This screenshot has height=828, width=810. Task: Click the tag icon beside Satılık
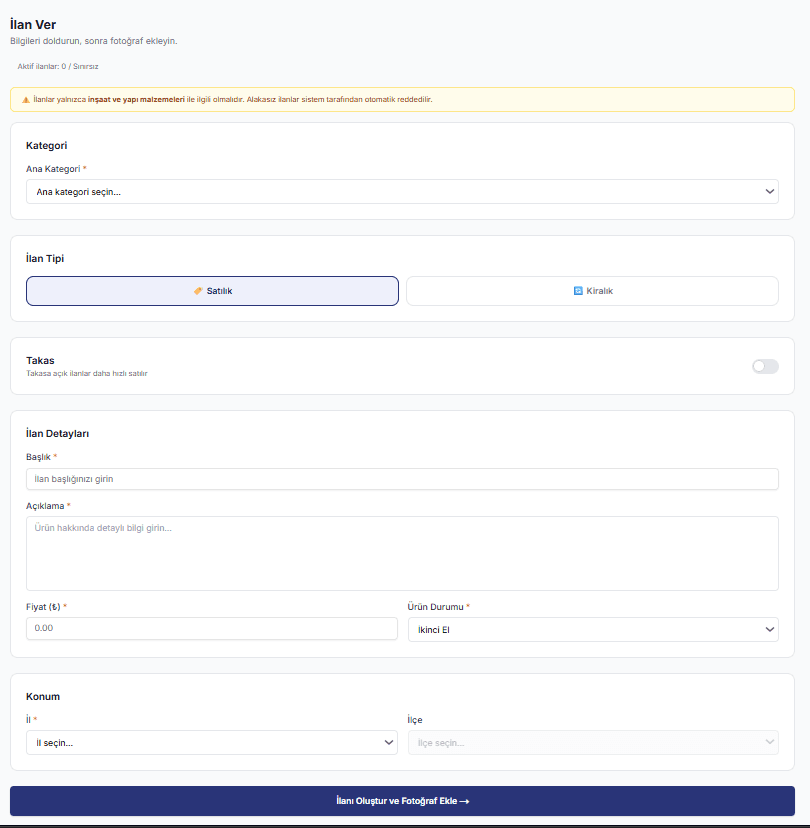tap(198, 291)
